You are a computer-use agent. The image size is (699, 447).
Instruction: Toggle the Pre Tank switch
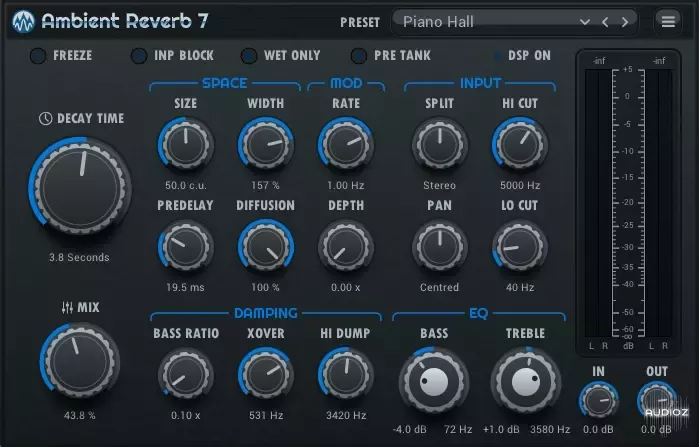pos(358,56)
